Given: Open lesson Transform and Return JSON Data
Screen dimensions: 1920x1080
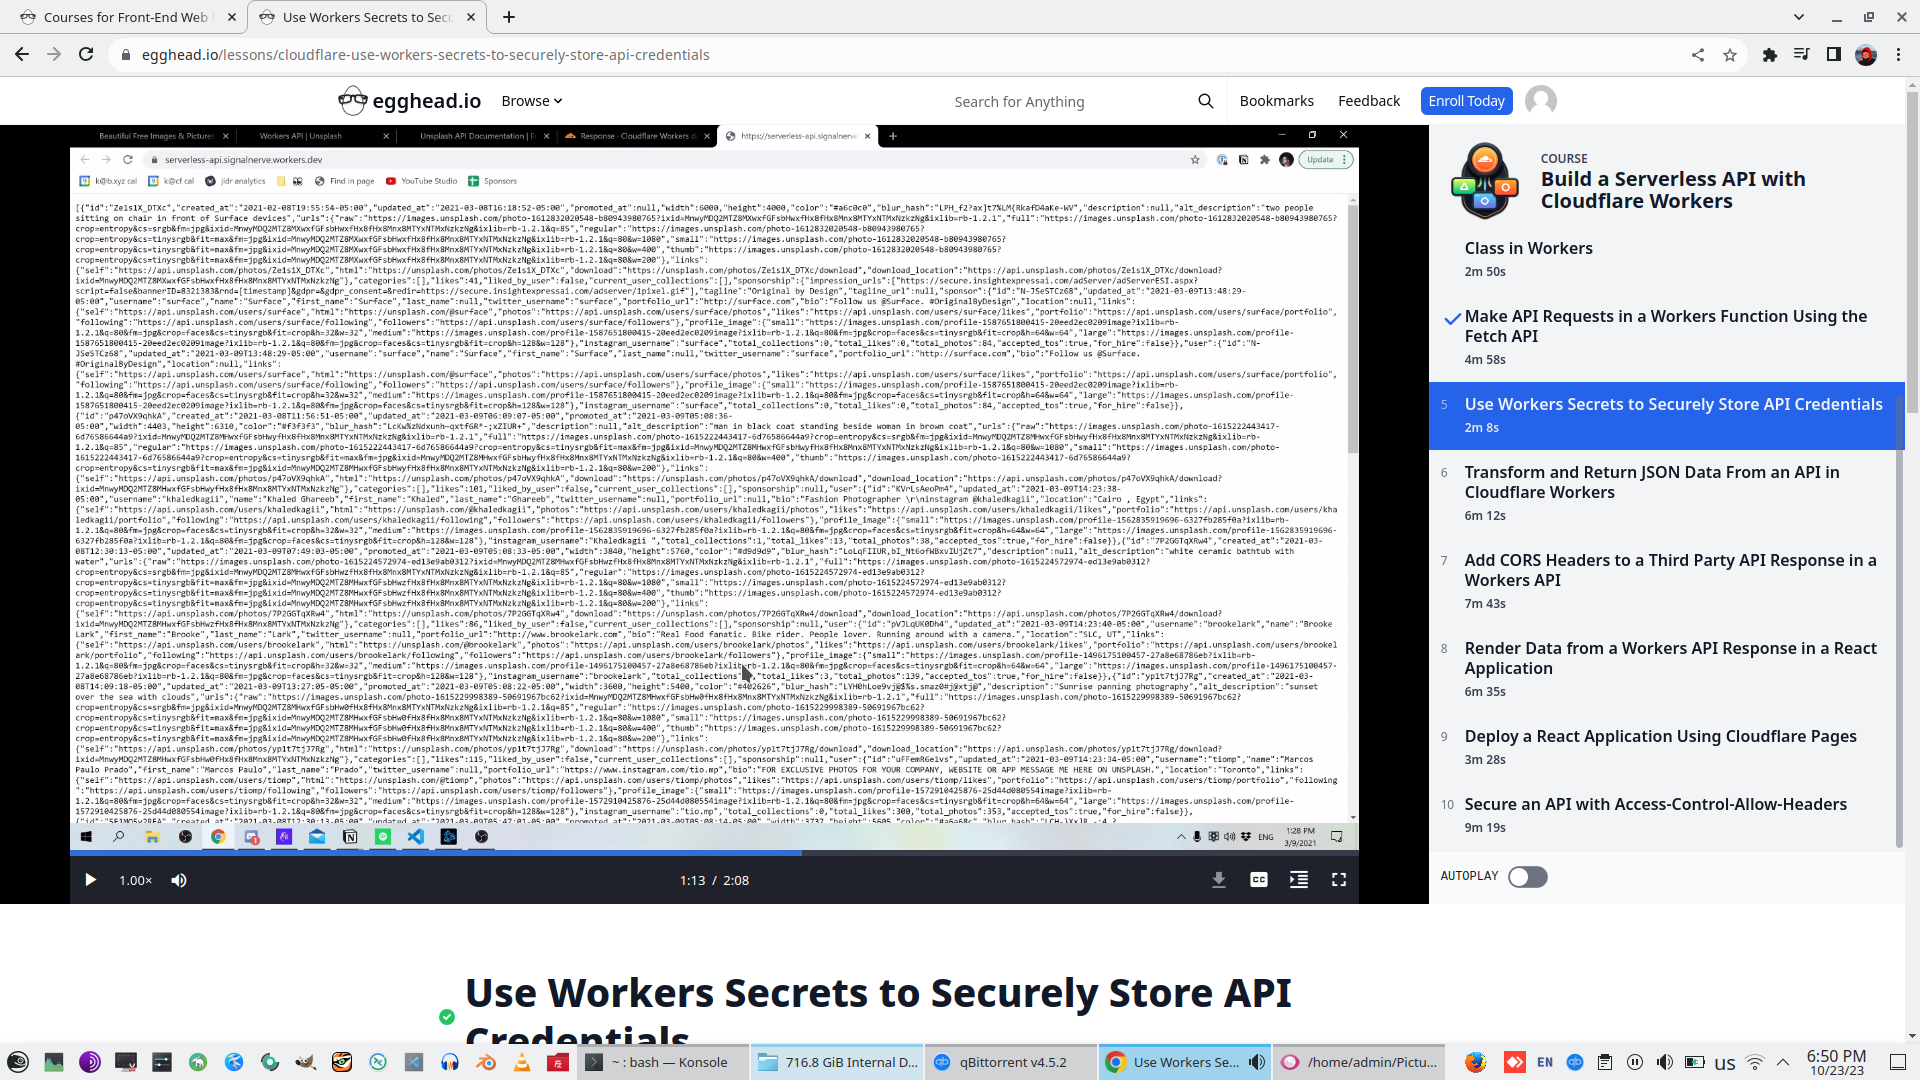Looking at the screenshot, I should [x=1651, y=482].
